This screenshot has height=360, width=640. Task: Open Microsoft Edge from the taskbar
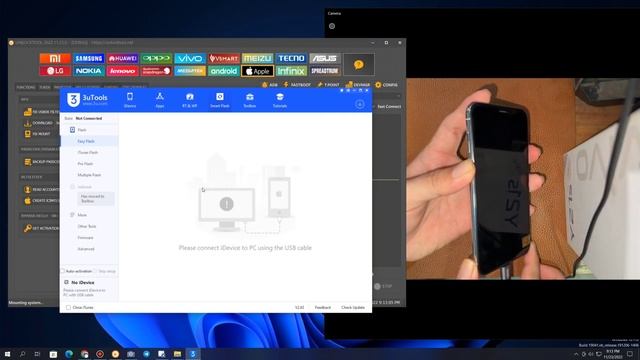[69, 354]
